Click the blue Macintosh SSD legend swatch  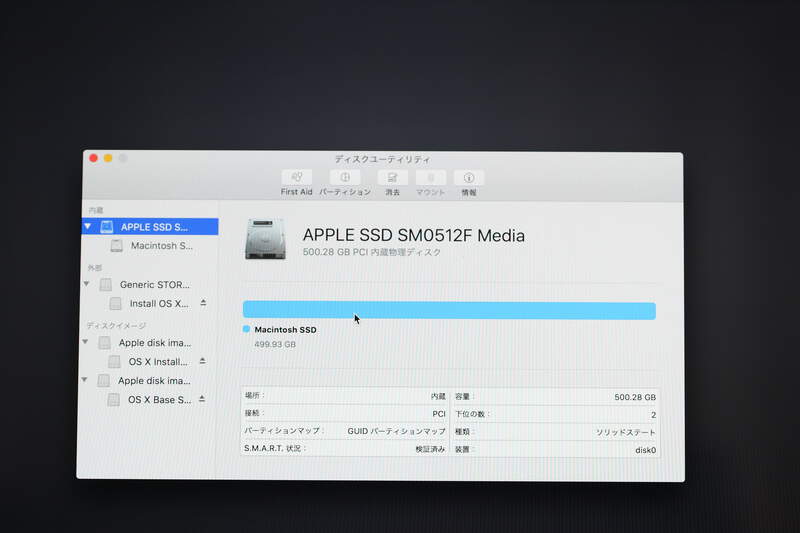pyautogui.click(x=246, y=329)
